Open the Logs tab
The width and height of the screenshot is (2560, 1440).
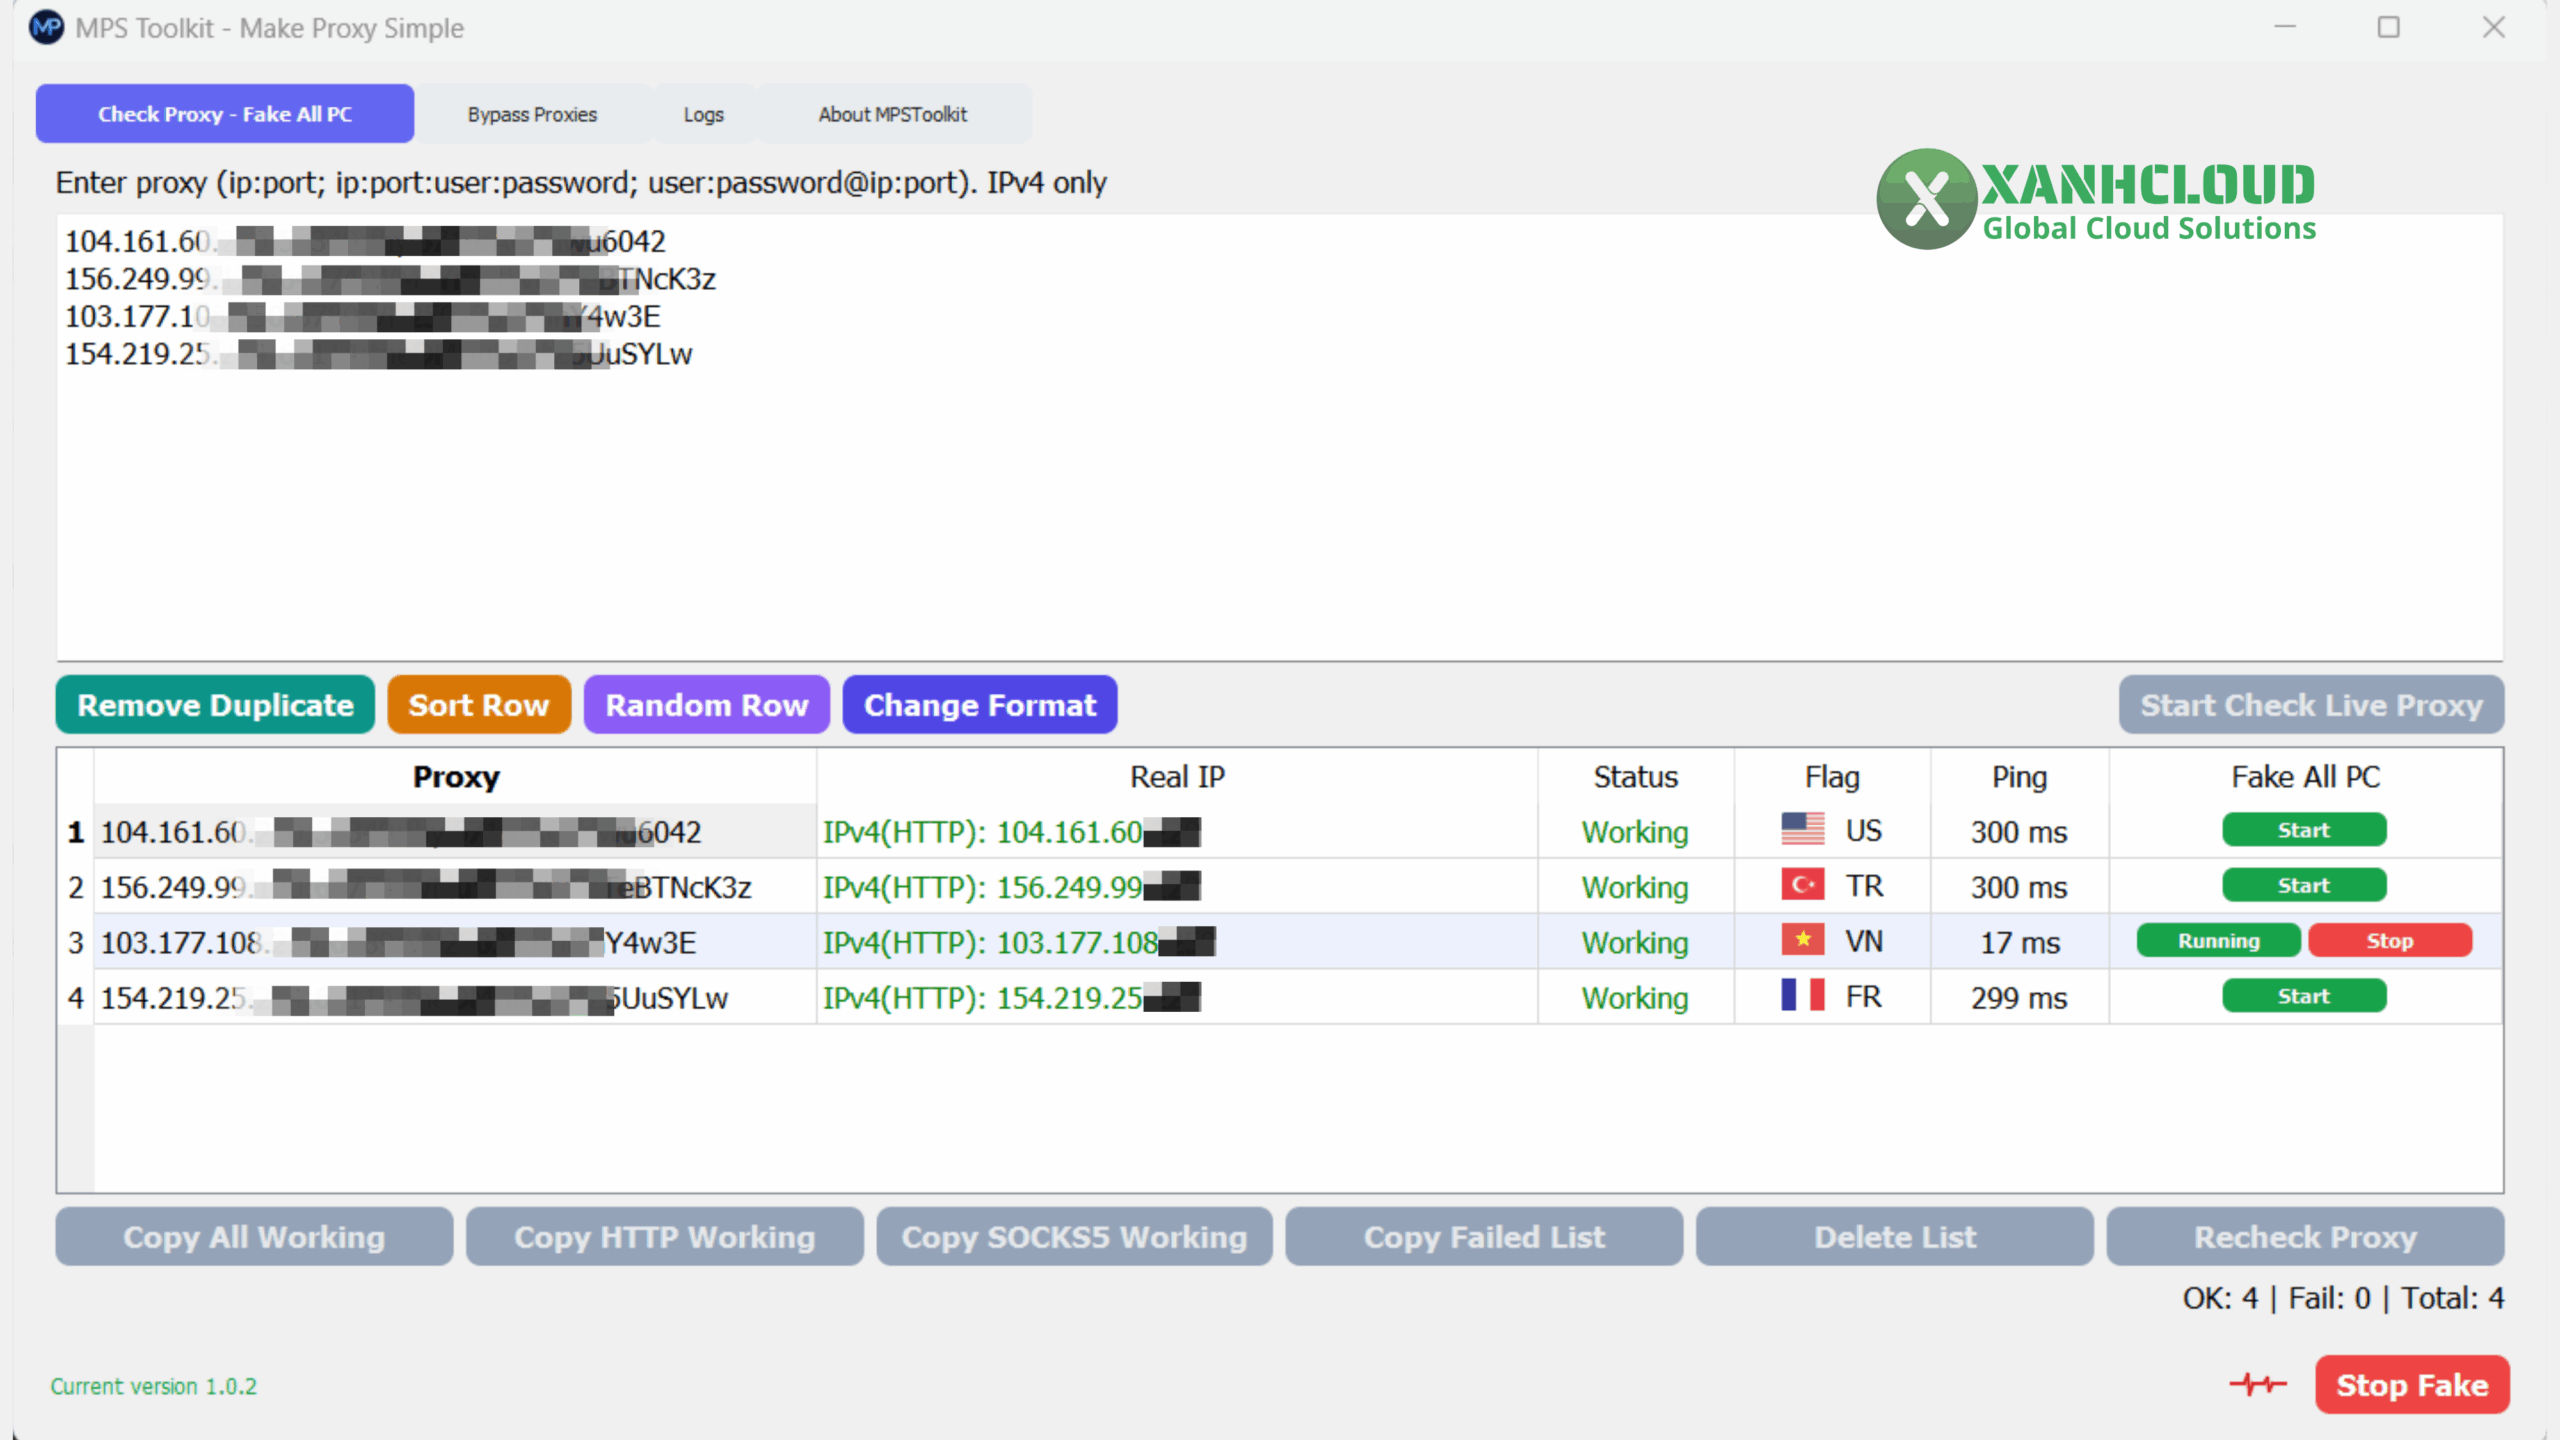[703, 114]
